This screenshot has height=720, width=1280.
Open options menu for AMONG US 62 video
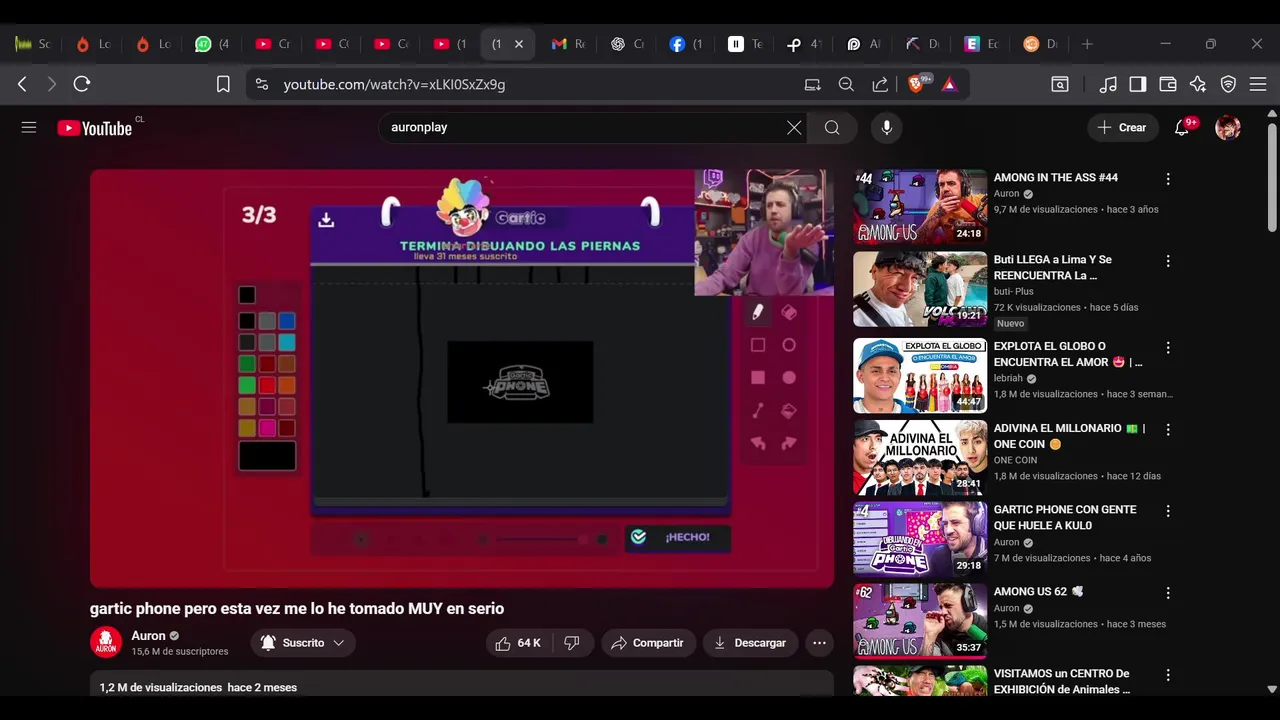[1168, 593]
